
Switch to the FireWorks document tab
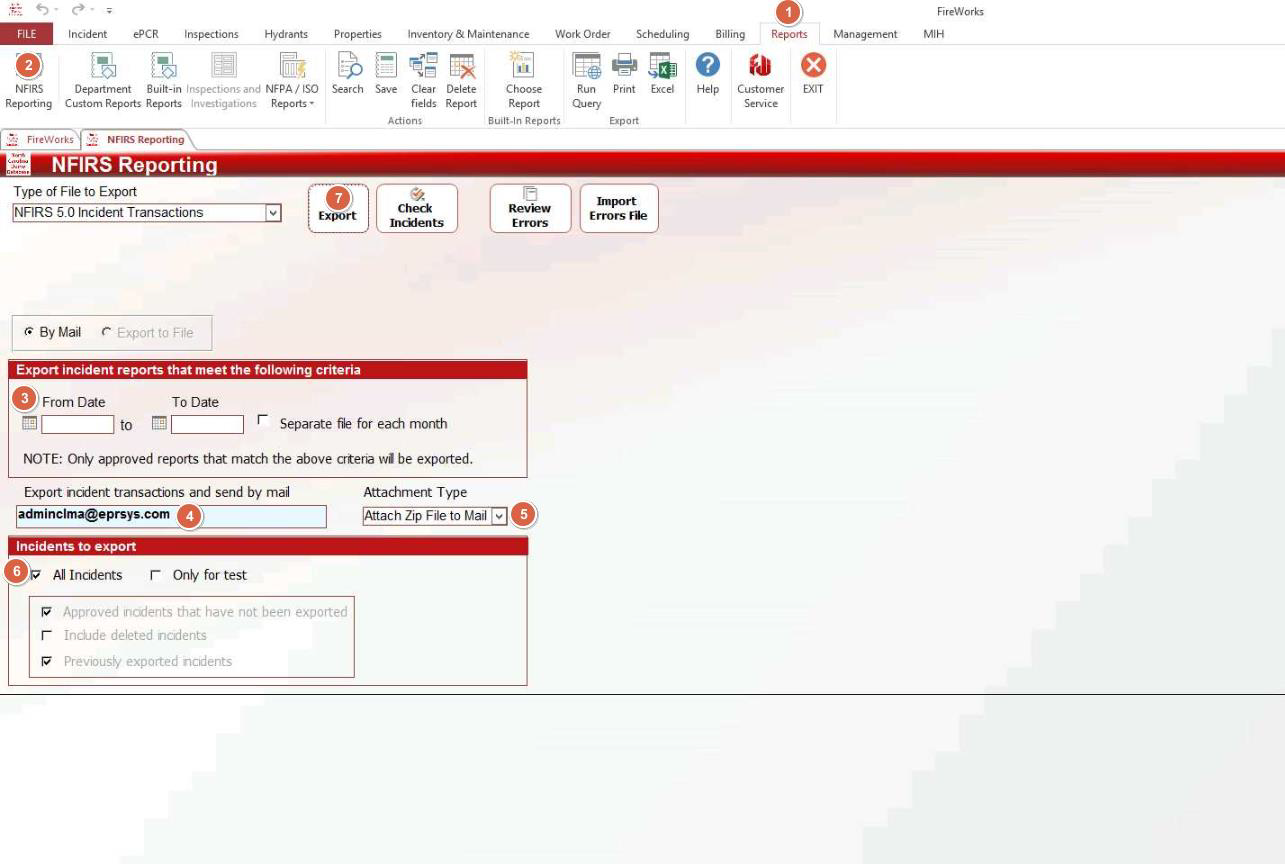click(x=41, y=139)
